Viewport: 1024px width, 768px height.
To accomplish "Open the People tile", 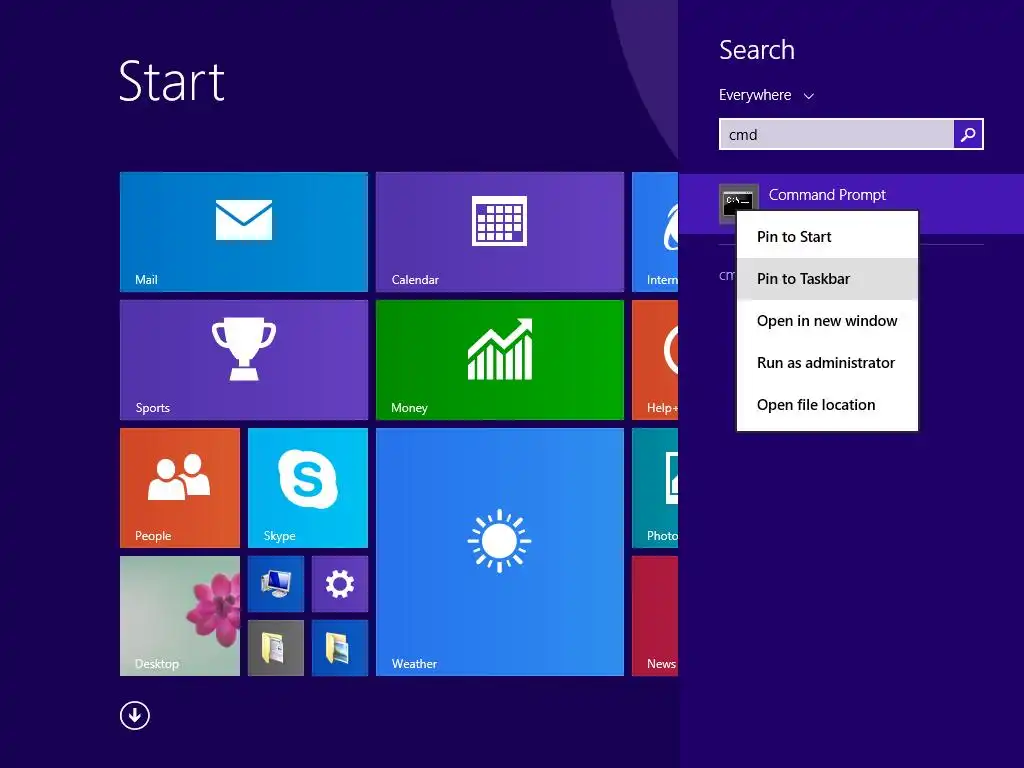I will point(180,488).
